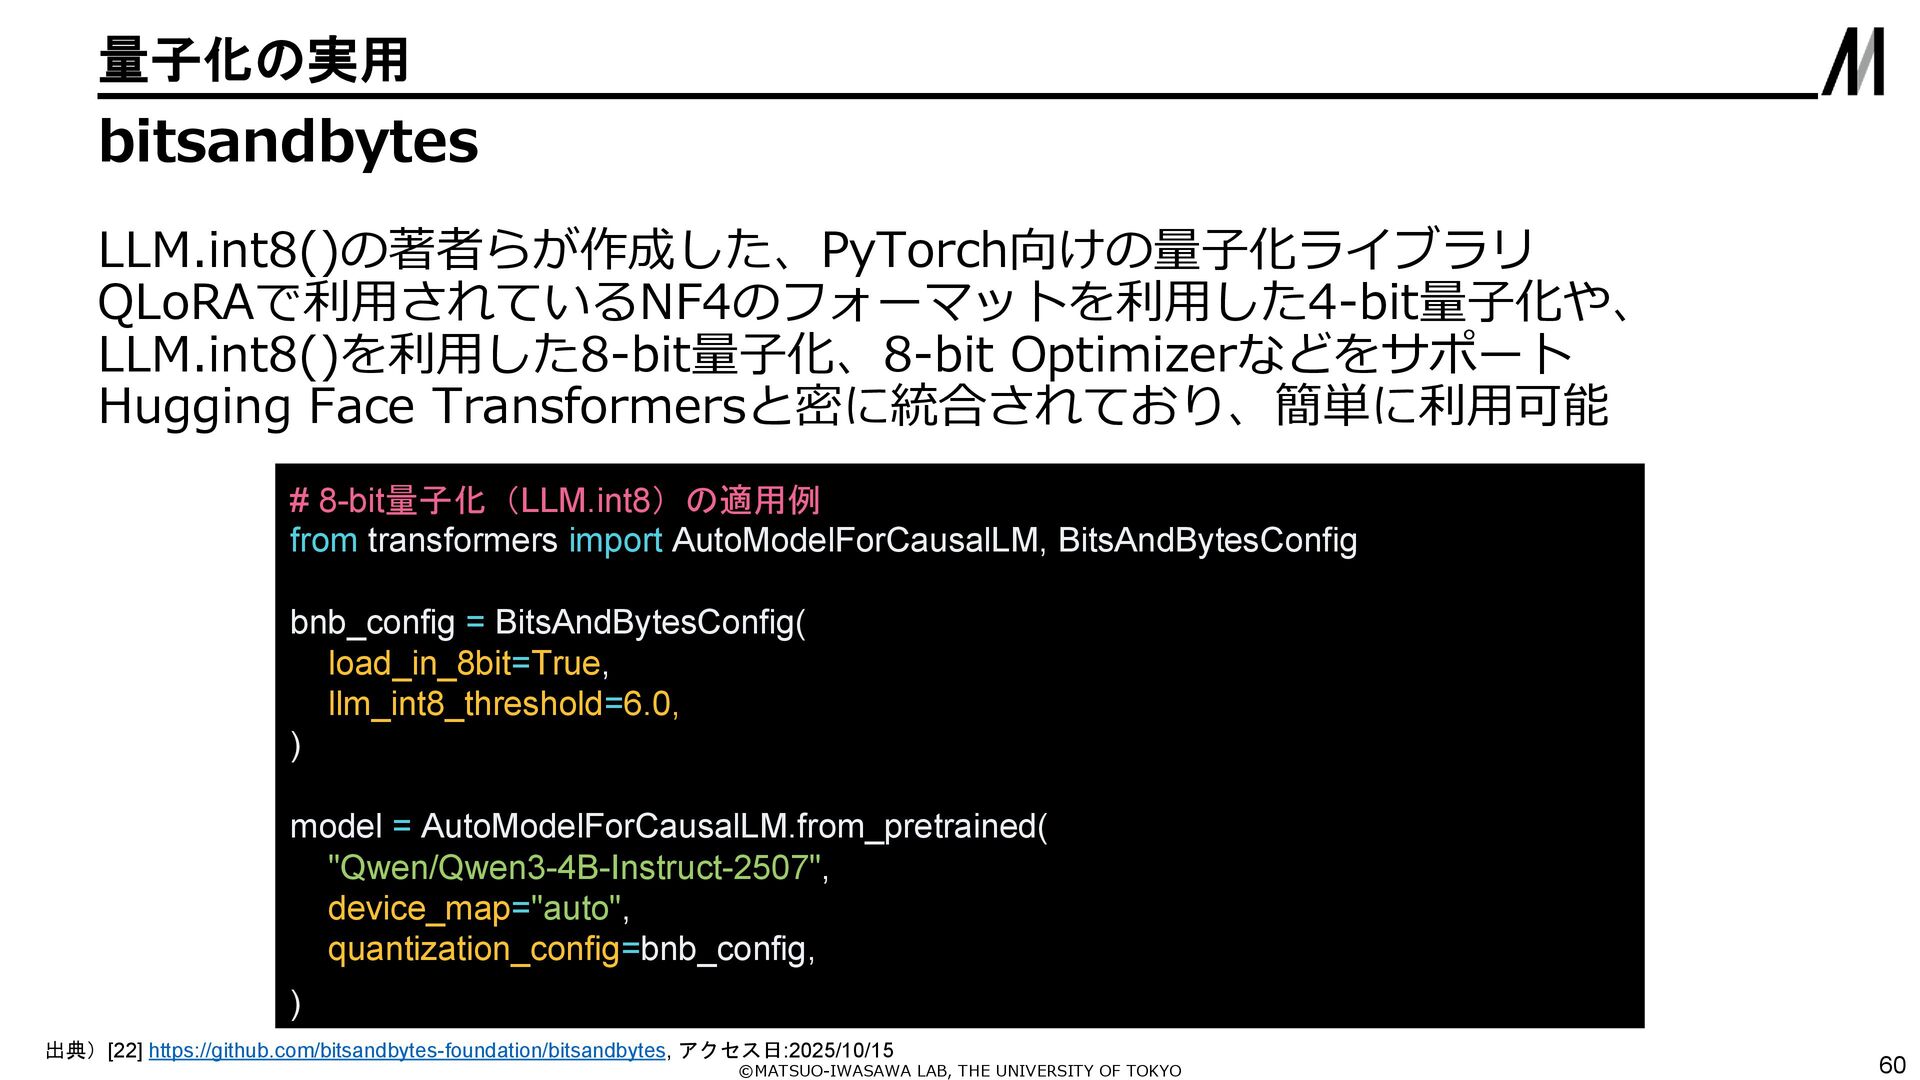1920x1080 pixels.
Task: Select BitsAndBytesConfig in the import line
Action: (1207, 541)
